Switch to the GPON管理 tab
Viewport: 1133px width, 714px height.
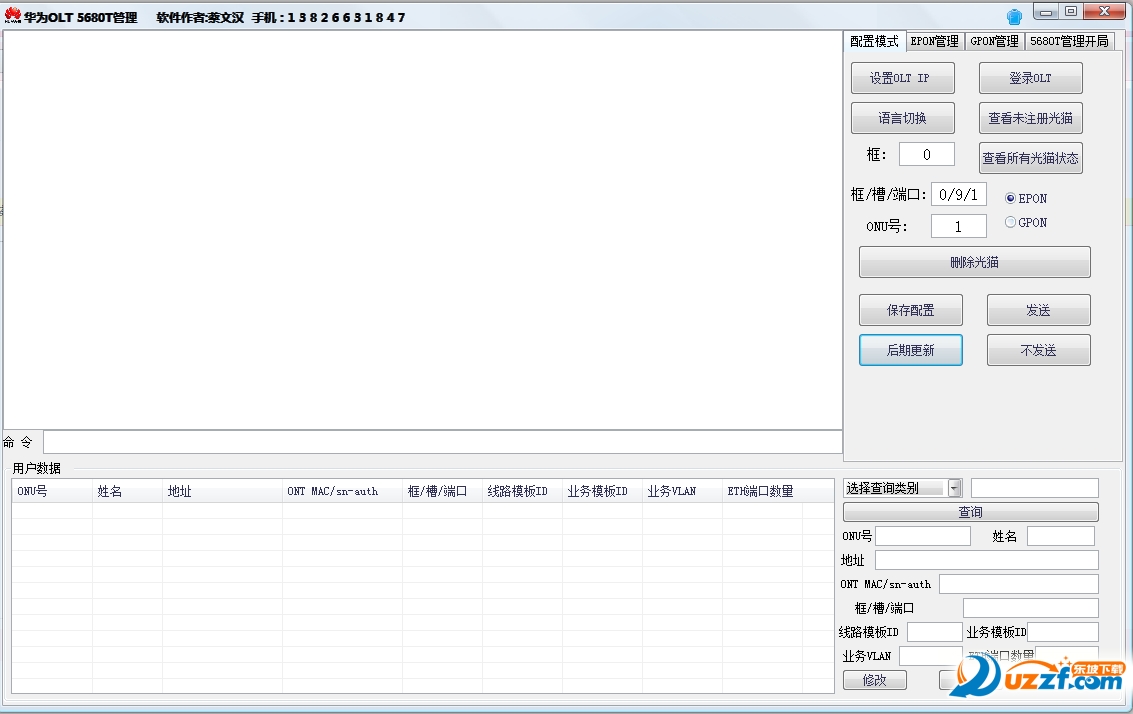tap(993, 41)
